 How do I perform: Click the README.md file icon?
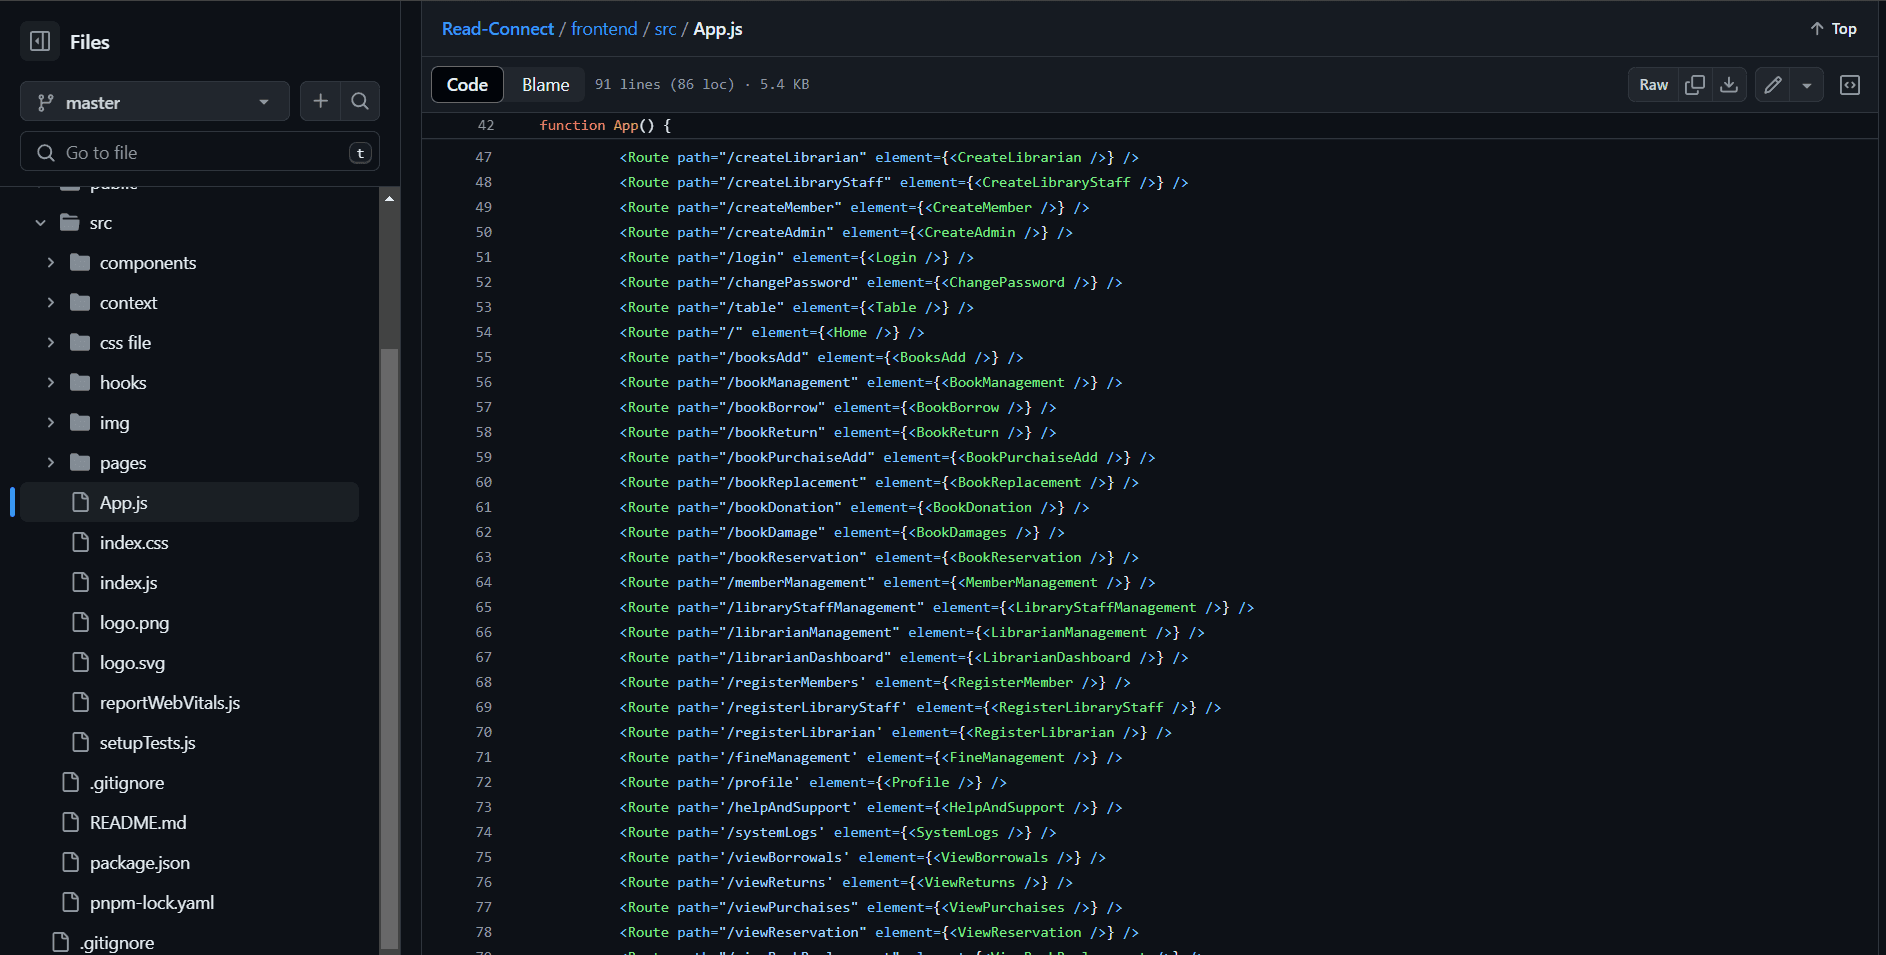click(x=71, y=822)
